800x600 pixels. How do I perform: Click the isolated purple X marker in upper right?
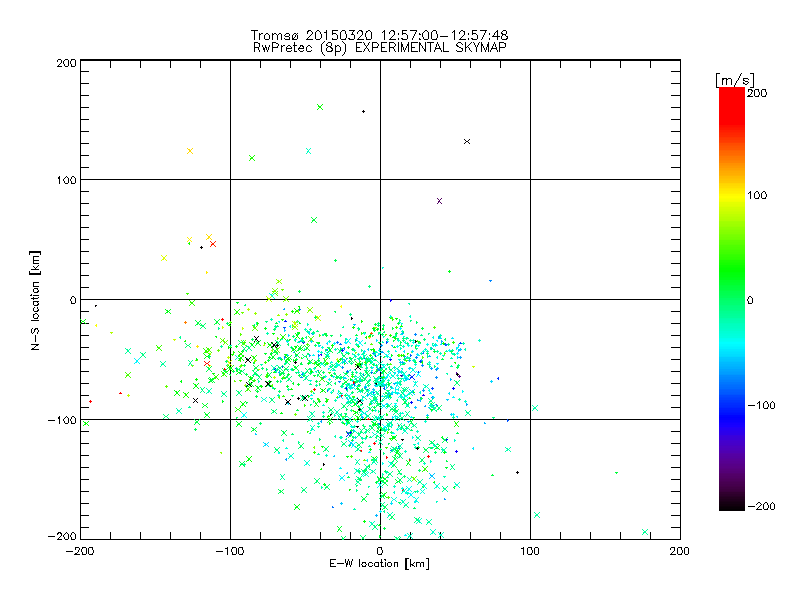(x=439, y=201)
